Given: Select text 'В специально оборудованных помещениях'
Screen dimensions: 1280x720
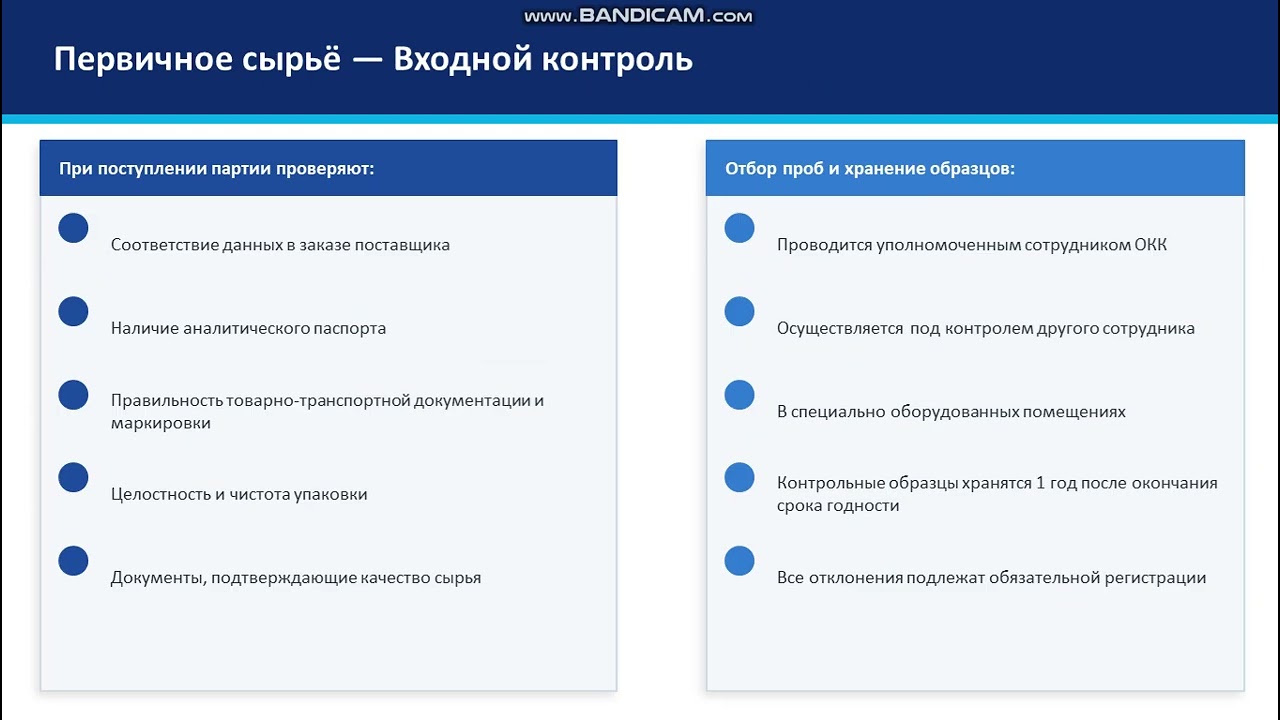Looking at the screenshot, I should (x=951, y=412).
